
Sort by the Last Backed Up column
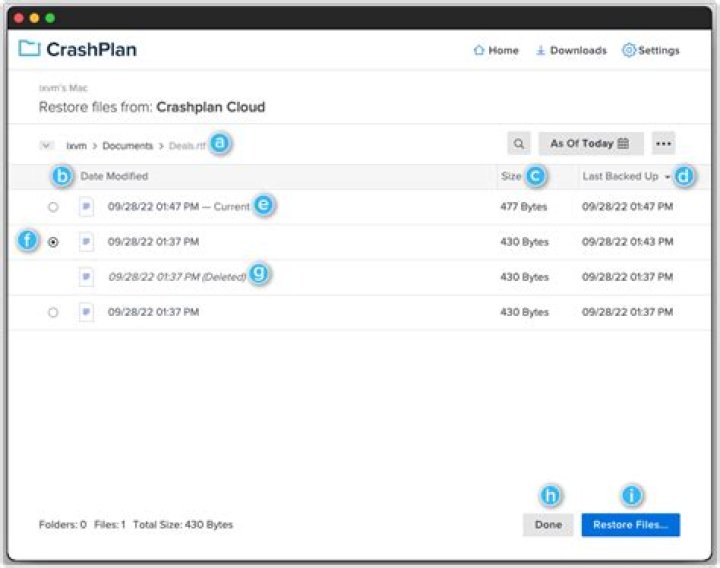(x=625, y=176)
